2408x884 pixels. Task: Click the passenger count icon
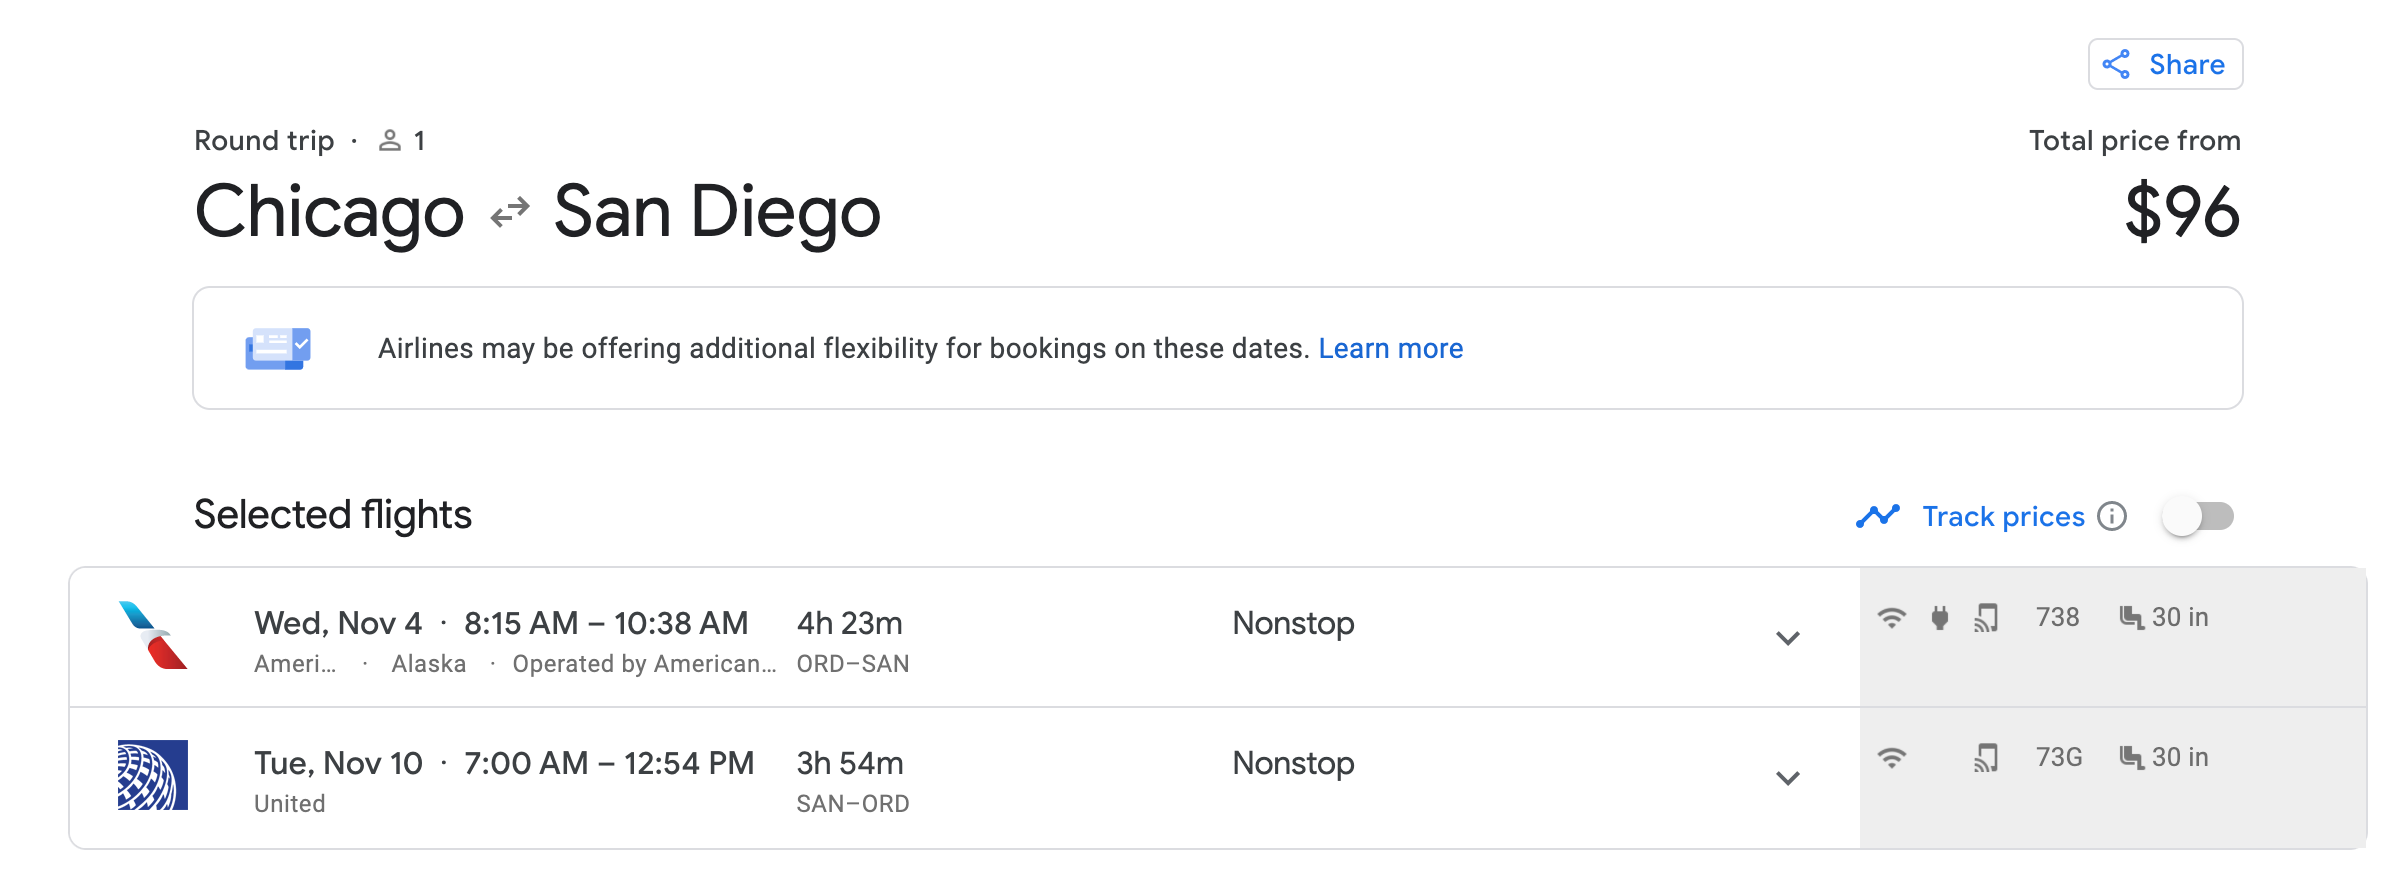390,141
